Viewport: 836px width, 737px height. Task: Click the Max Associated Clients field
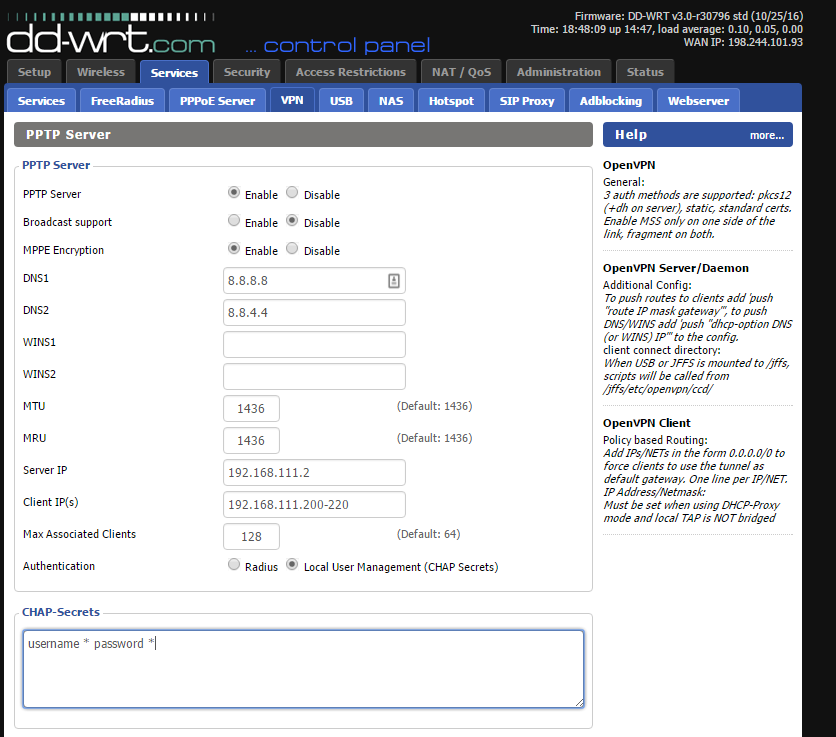[x=251, y=537]
